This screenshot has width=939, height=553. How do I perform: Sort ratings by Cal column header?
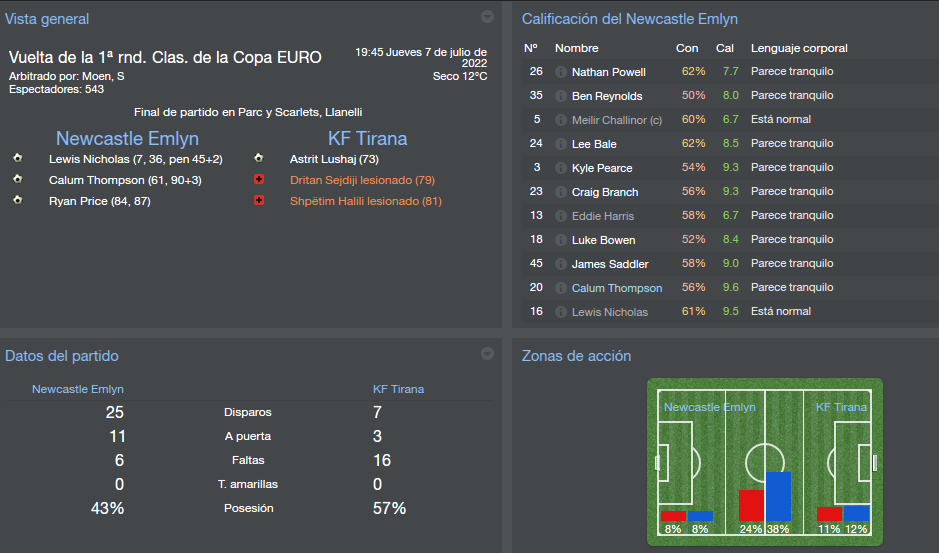click(x=725, y=48)
